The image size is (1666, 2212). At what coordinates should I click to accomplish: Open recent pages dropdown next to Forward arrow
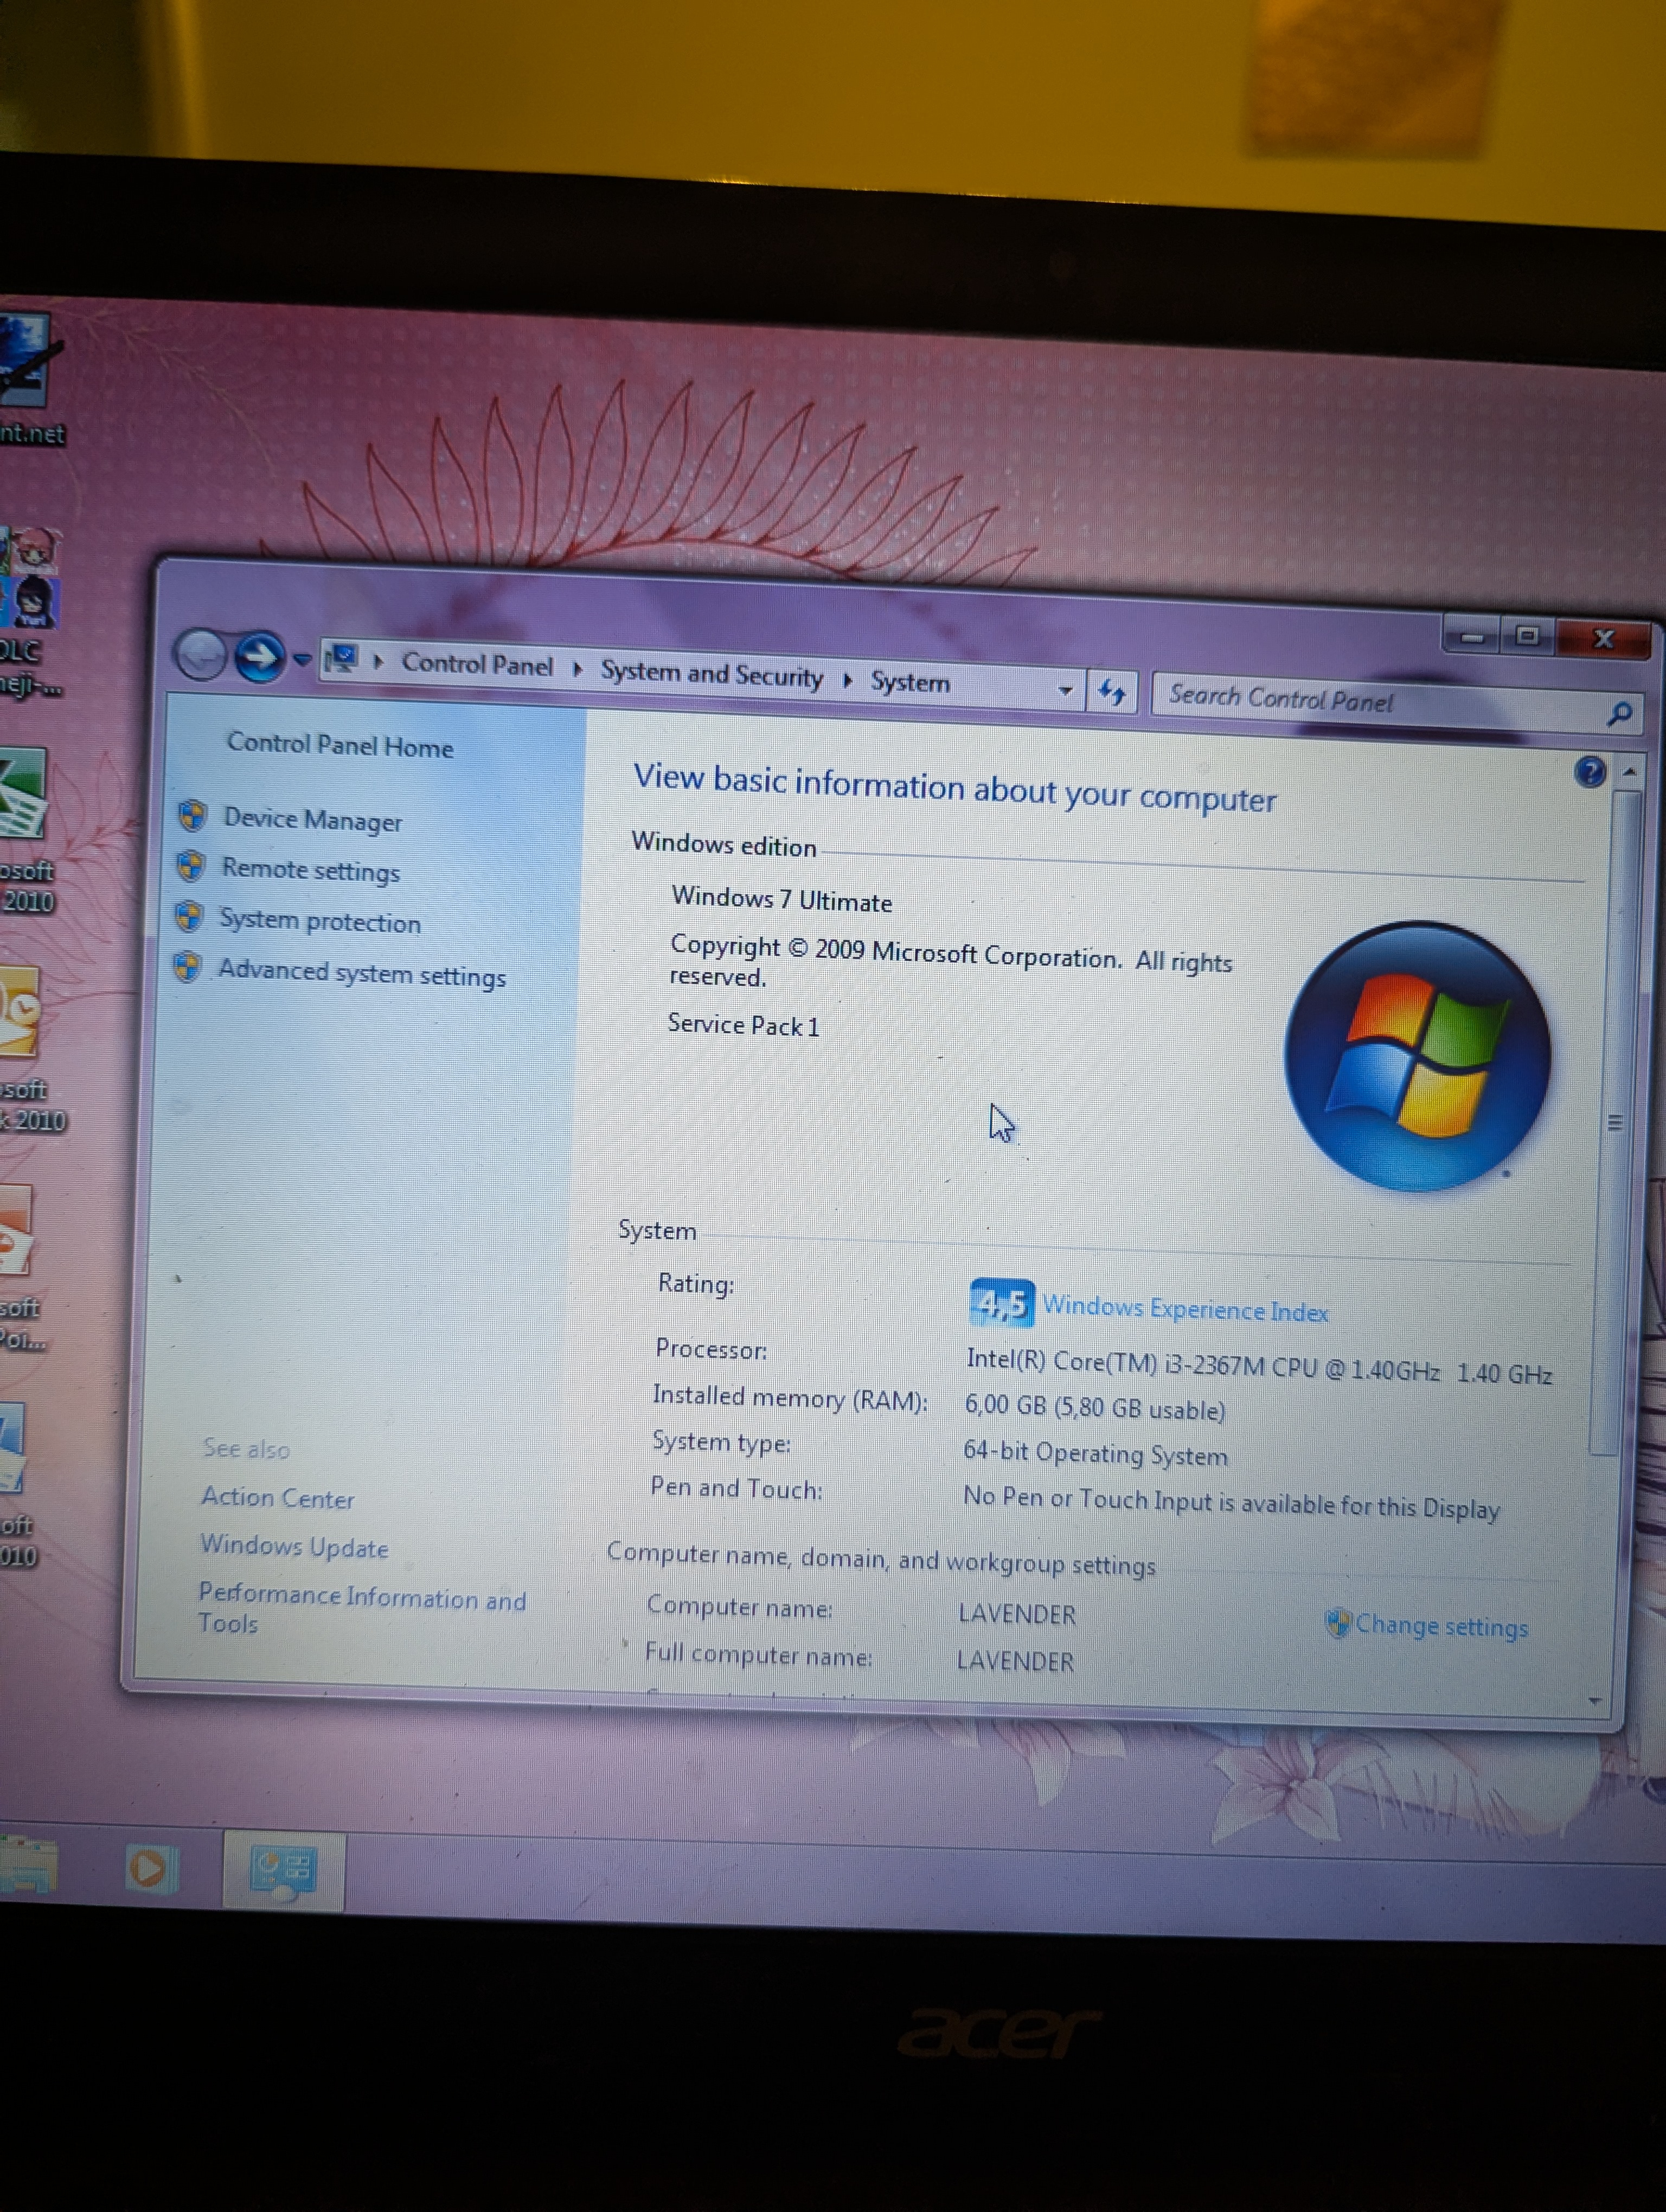tap(302, 660)
